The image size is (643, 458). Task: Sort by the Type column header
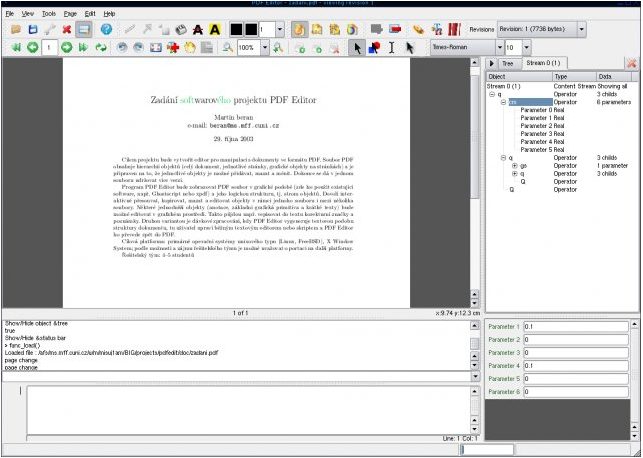[x=574, y=77]
